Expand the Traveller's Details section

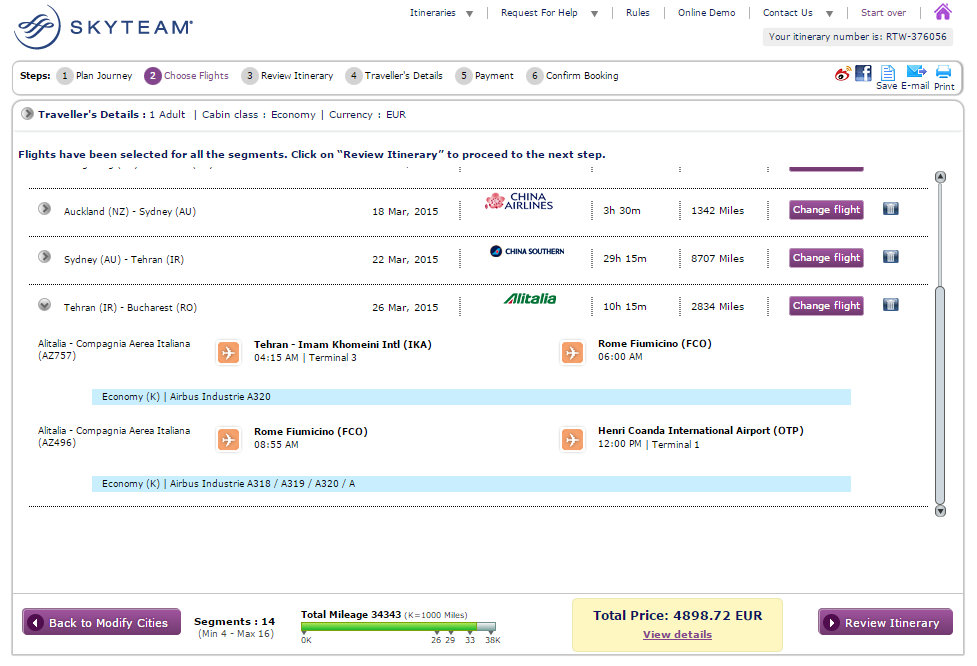tap(27, 114)
